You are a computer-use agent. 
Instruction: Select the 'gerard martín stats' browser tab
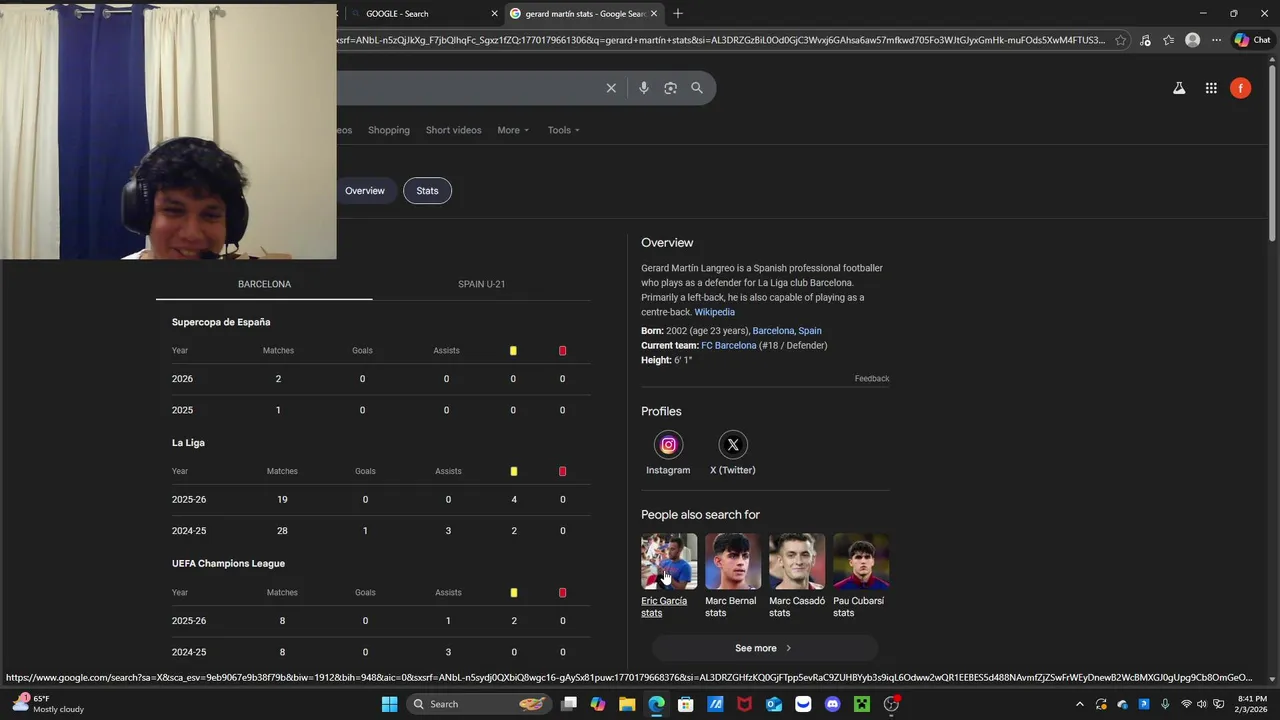pyautogui.click(x=583, y=14)
